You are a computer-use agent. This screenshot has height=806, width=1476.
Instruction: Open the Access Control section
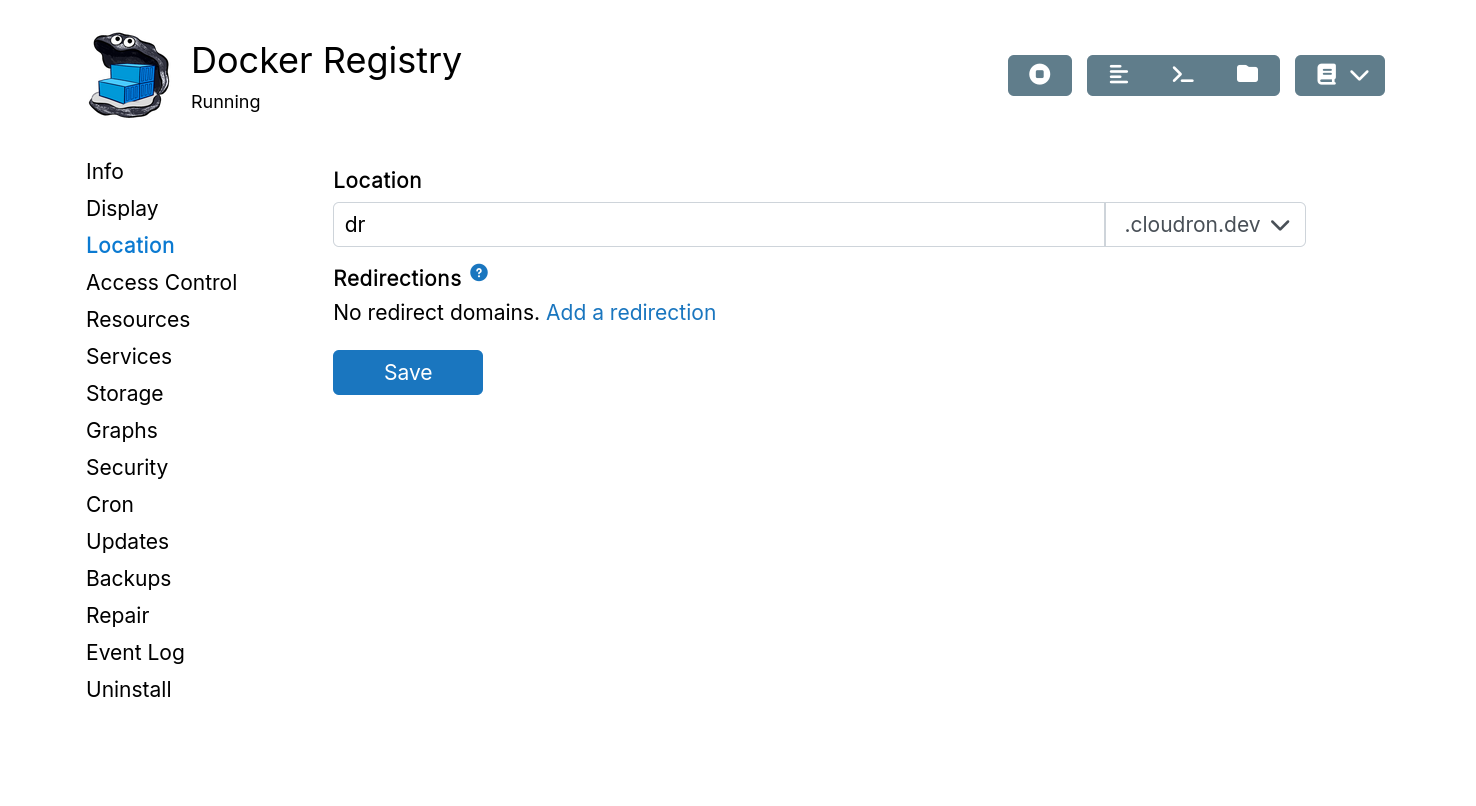point(162,283)
